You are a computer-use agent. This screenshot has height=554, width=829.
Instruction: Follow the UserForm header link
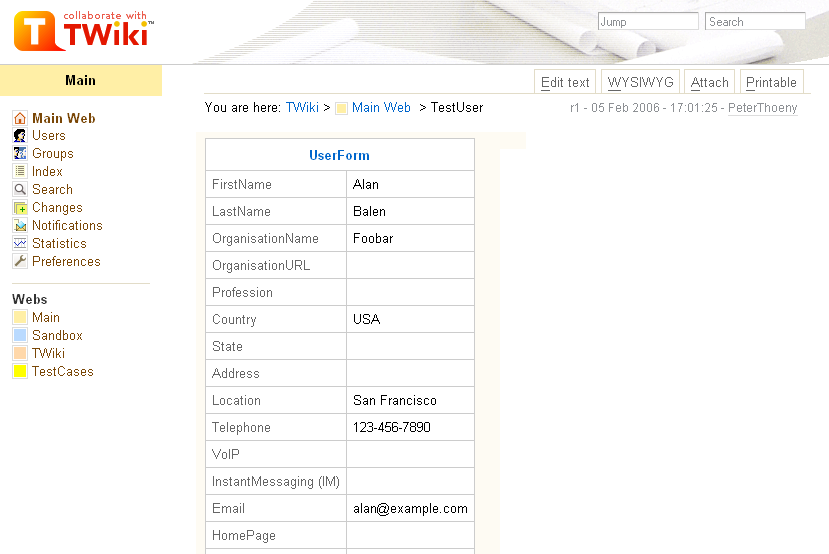(339, 155)
